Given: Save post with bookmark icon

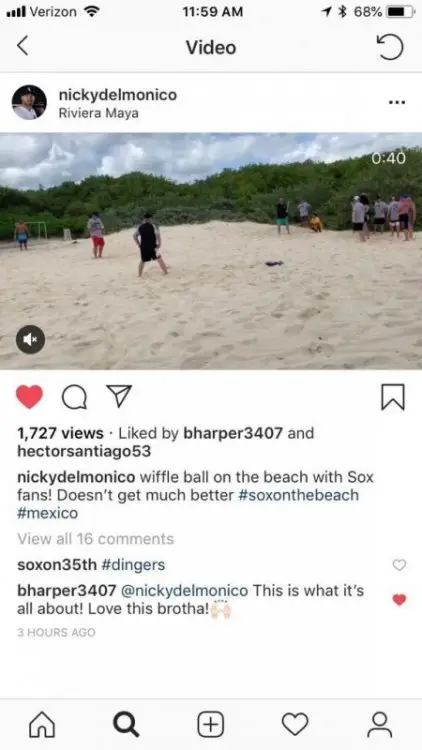Looking at the screenshot, I should click(393, 397).
